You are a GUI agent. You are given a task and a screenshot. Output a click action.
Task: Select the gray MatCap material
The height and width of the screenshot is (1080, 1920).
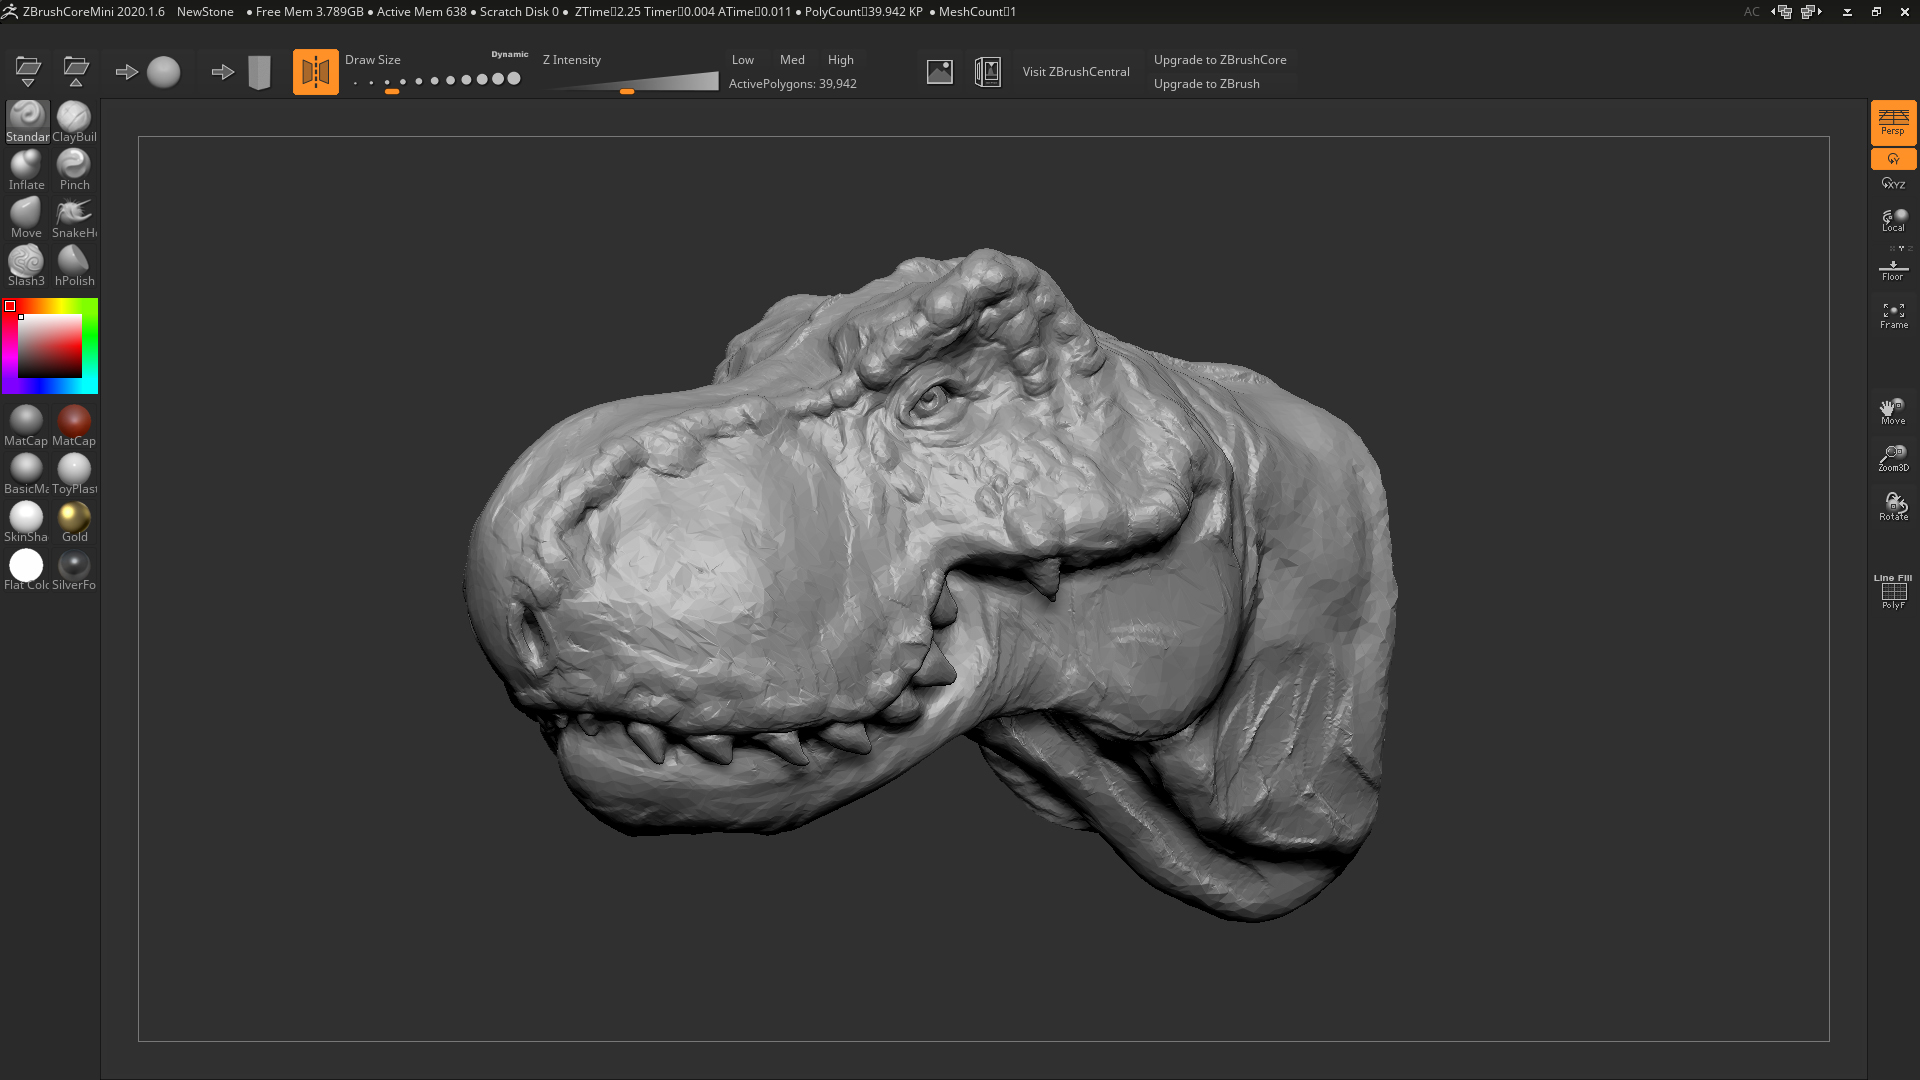point(26,426)
